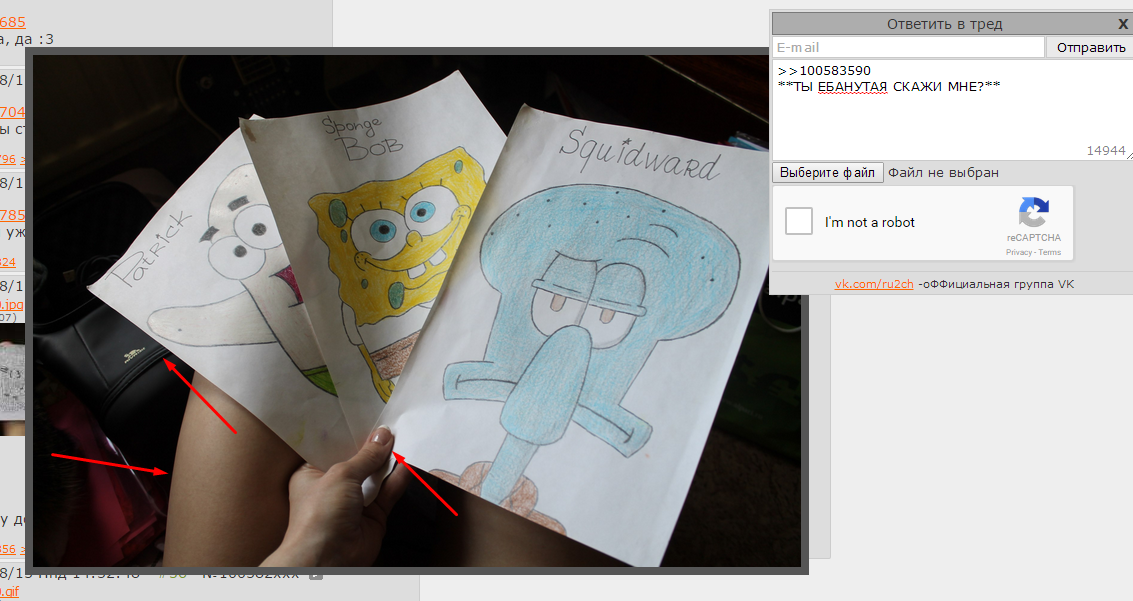Click the reCAPTCHA logo icon
The width and height of the screenshot is (1133, 601).
tap(1033, 213)
